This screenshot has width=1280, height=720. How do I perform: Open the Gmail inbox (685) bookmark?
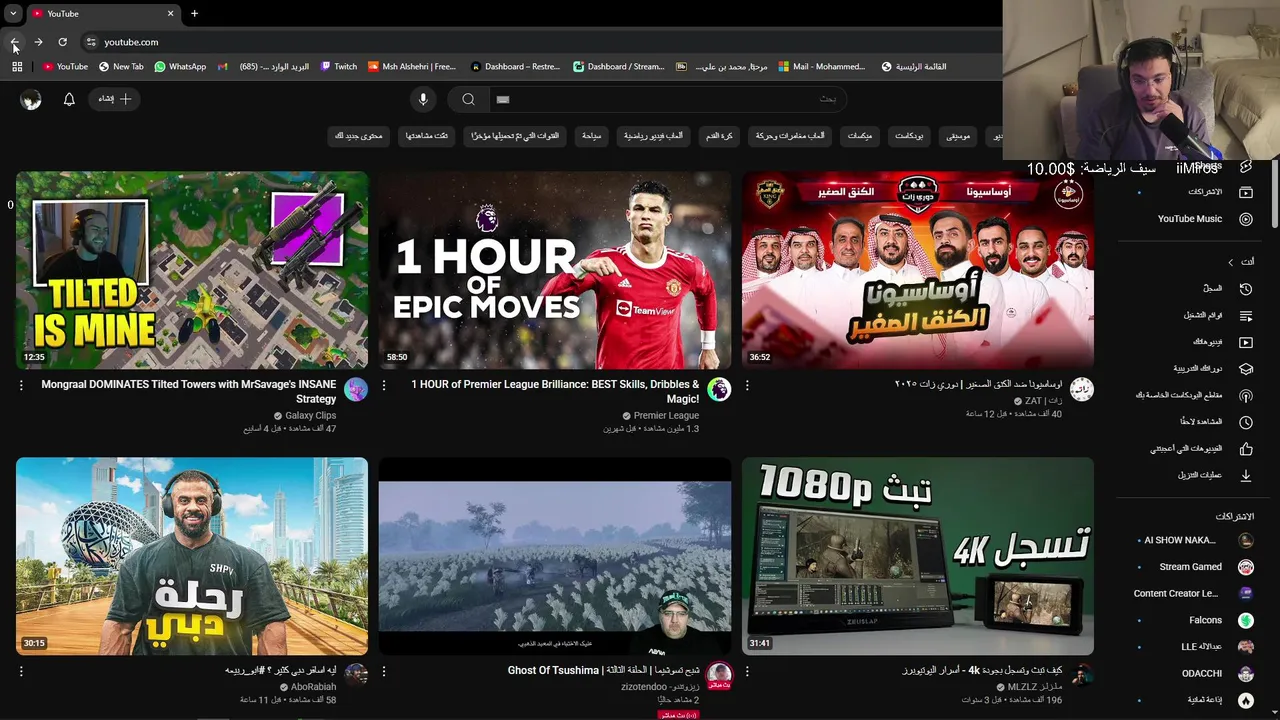pos(263,67)
